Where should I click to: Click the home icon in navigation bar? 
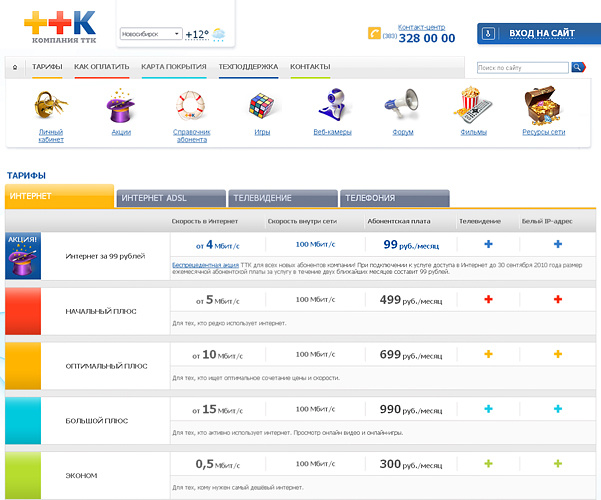[15, 67]
